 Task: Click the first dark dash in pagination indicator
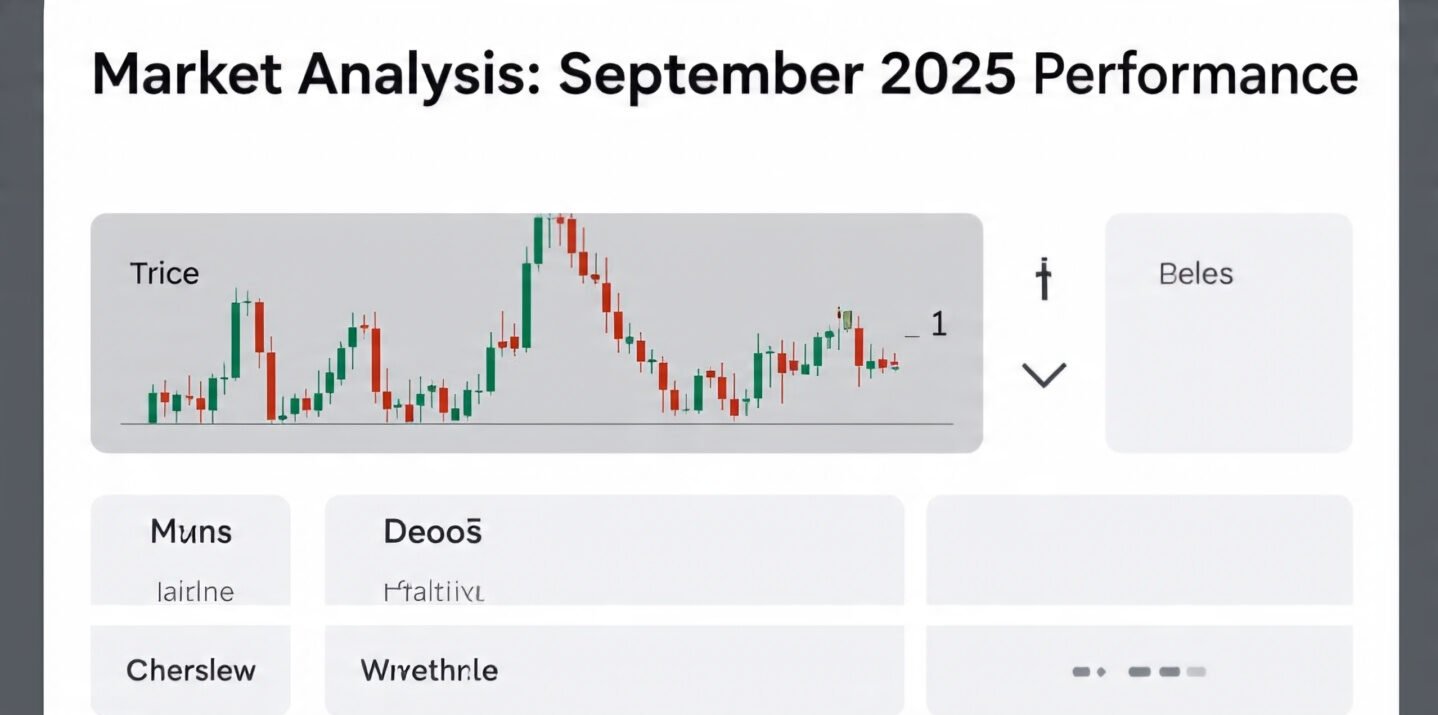[1080, 672]
